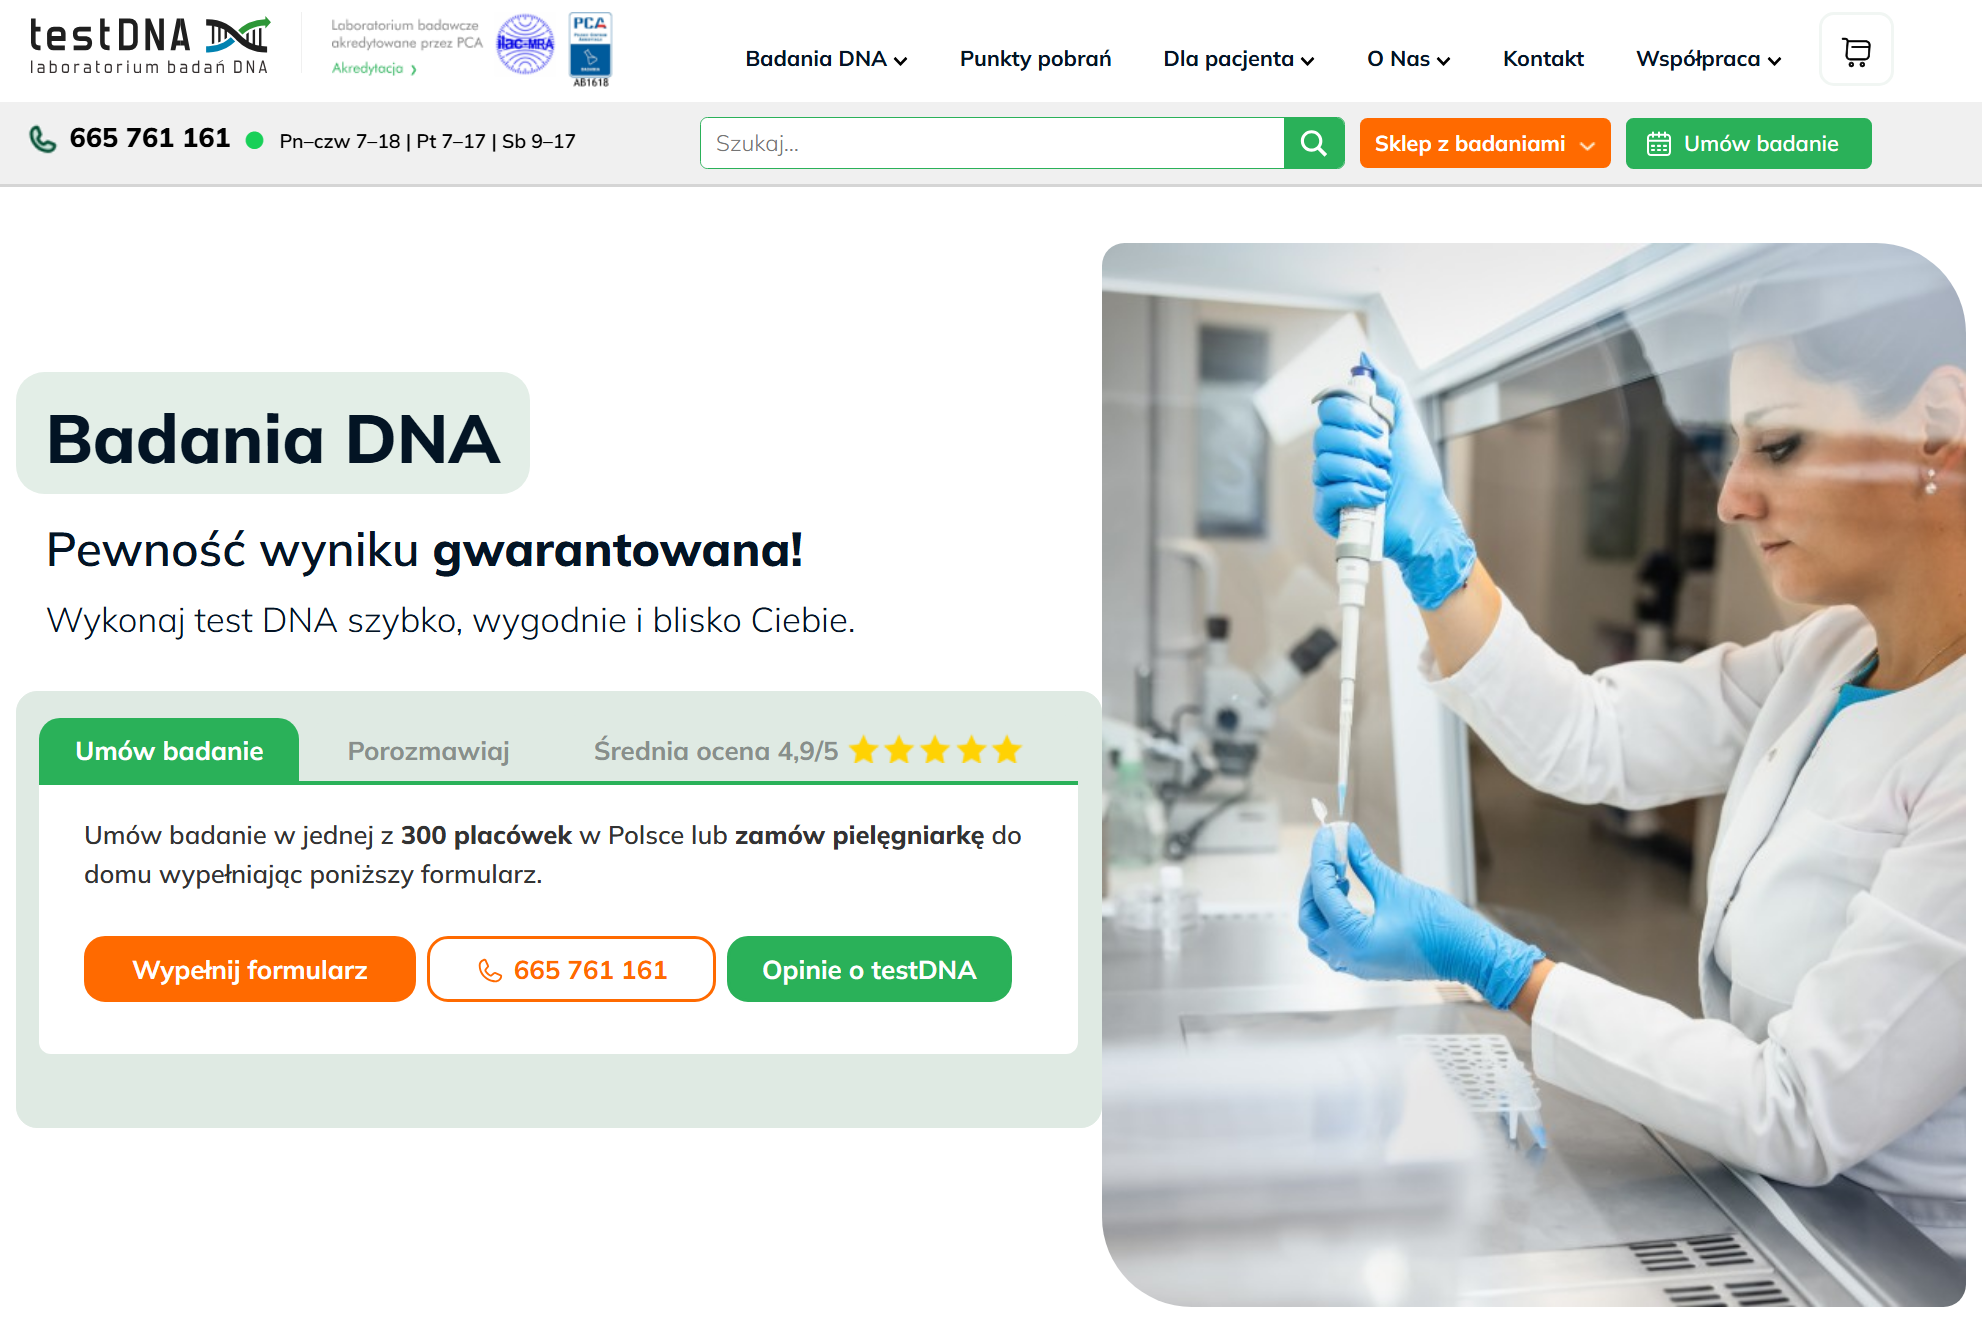Open the shopping cart icon
The width and height of the screenshot is (1982, 1318).
click(x=1856, y=50)
